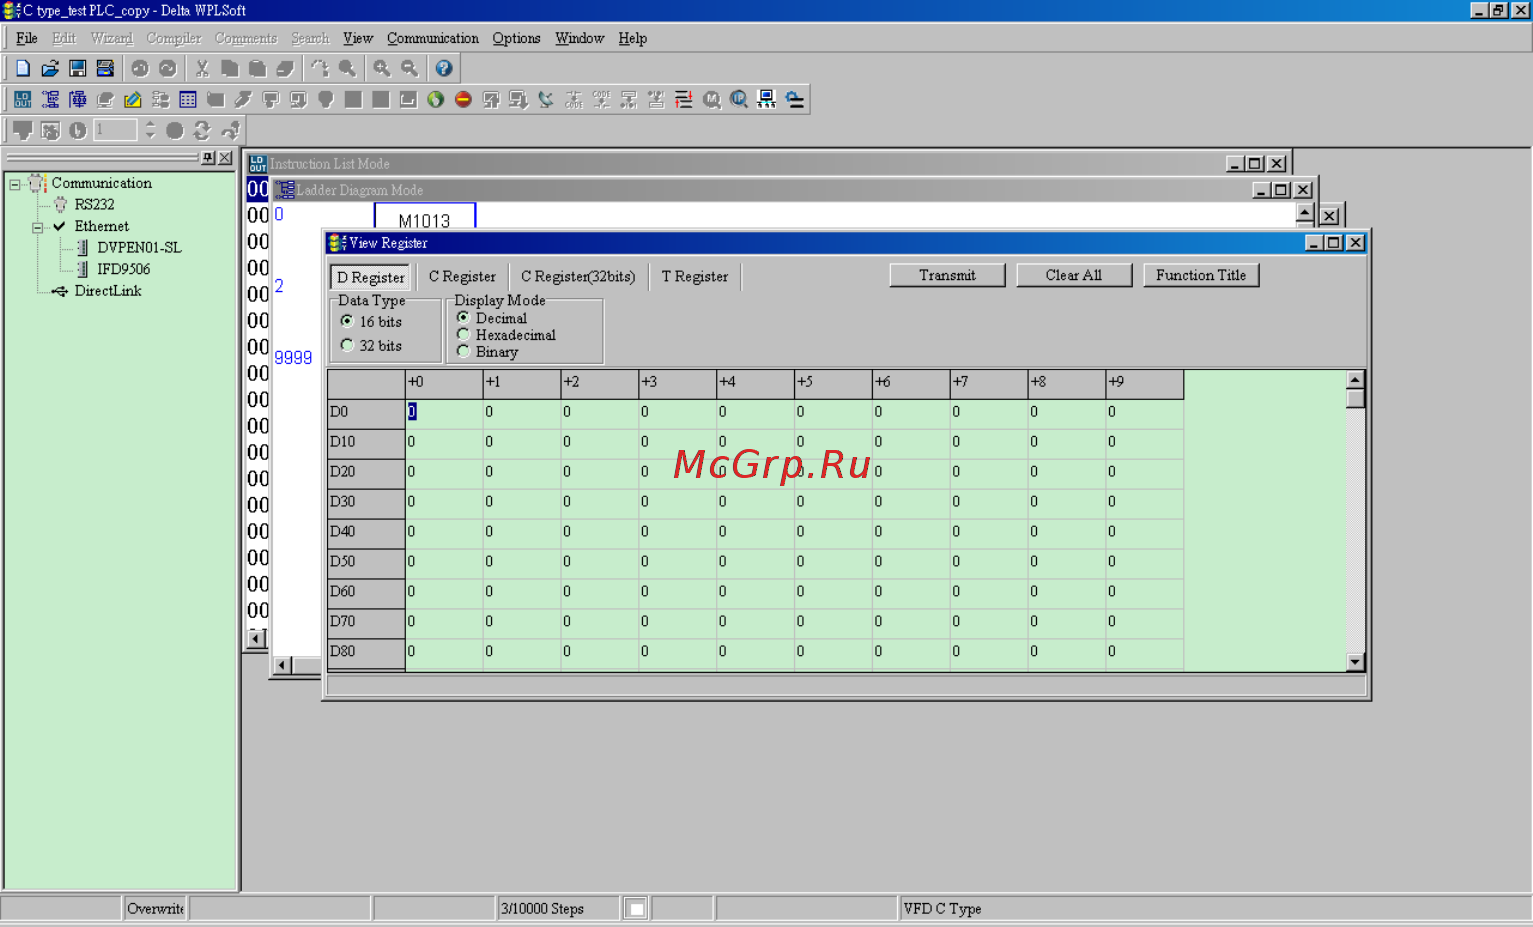The width and height of the screenshot is (1533, 927).
Task: Choose Decimal display mode
Action: [x=492, y=318]
